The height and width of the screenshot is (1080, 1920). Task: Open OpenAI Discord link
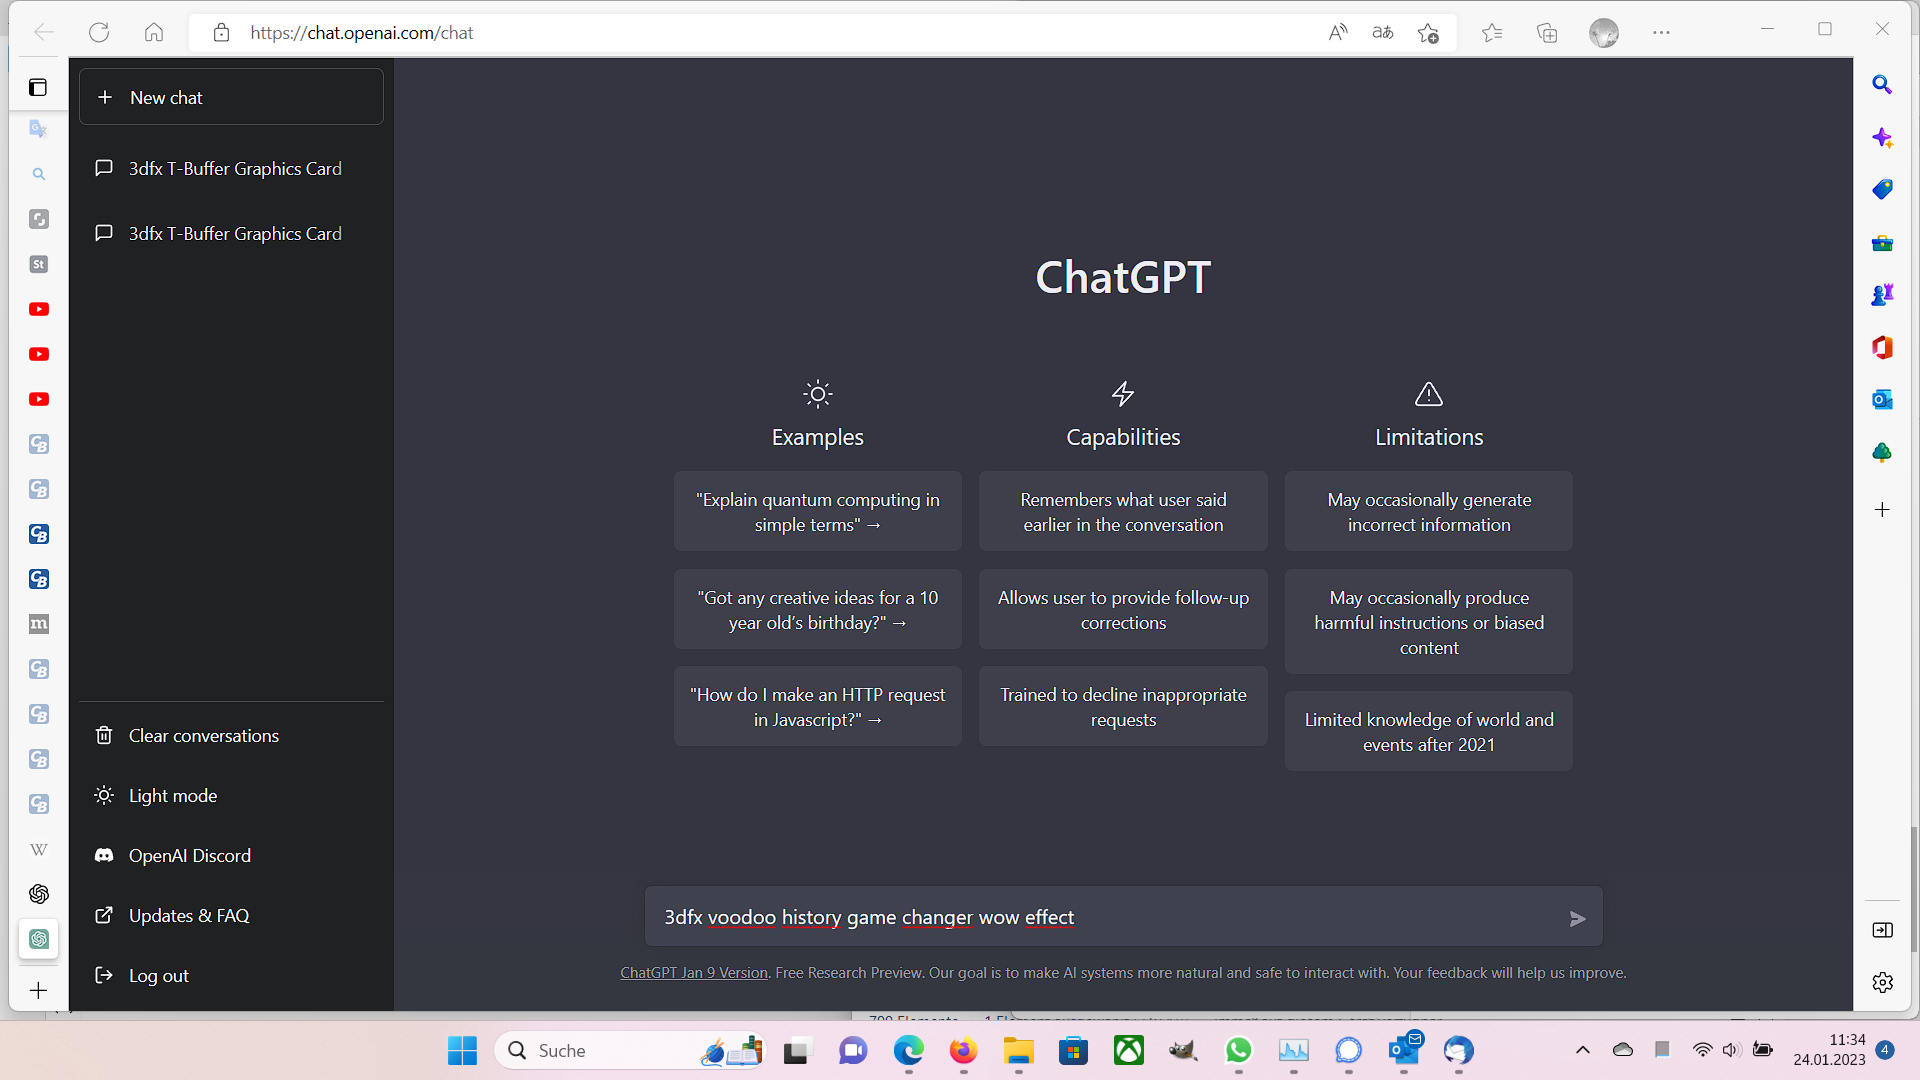pos(189,856)
